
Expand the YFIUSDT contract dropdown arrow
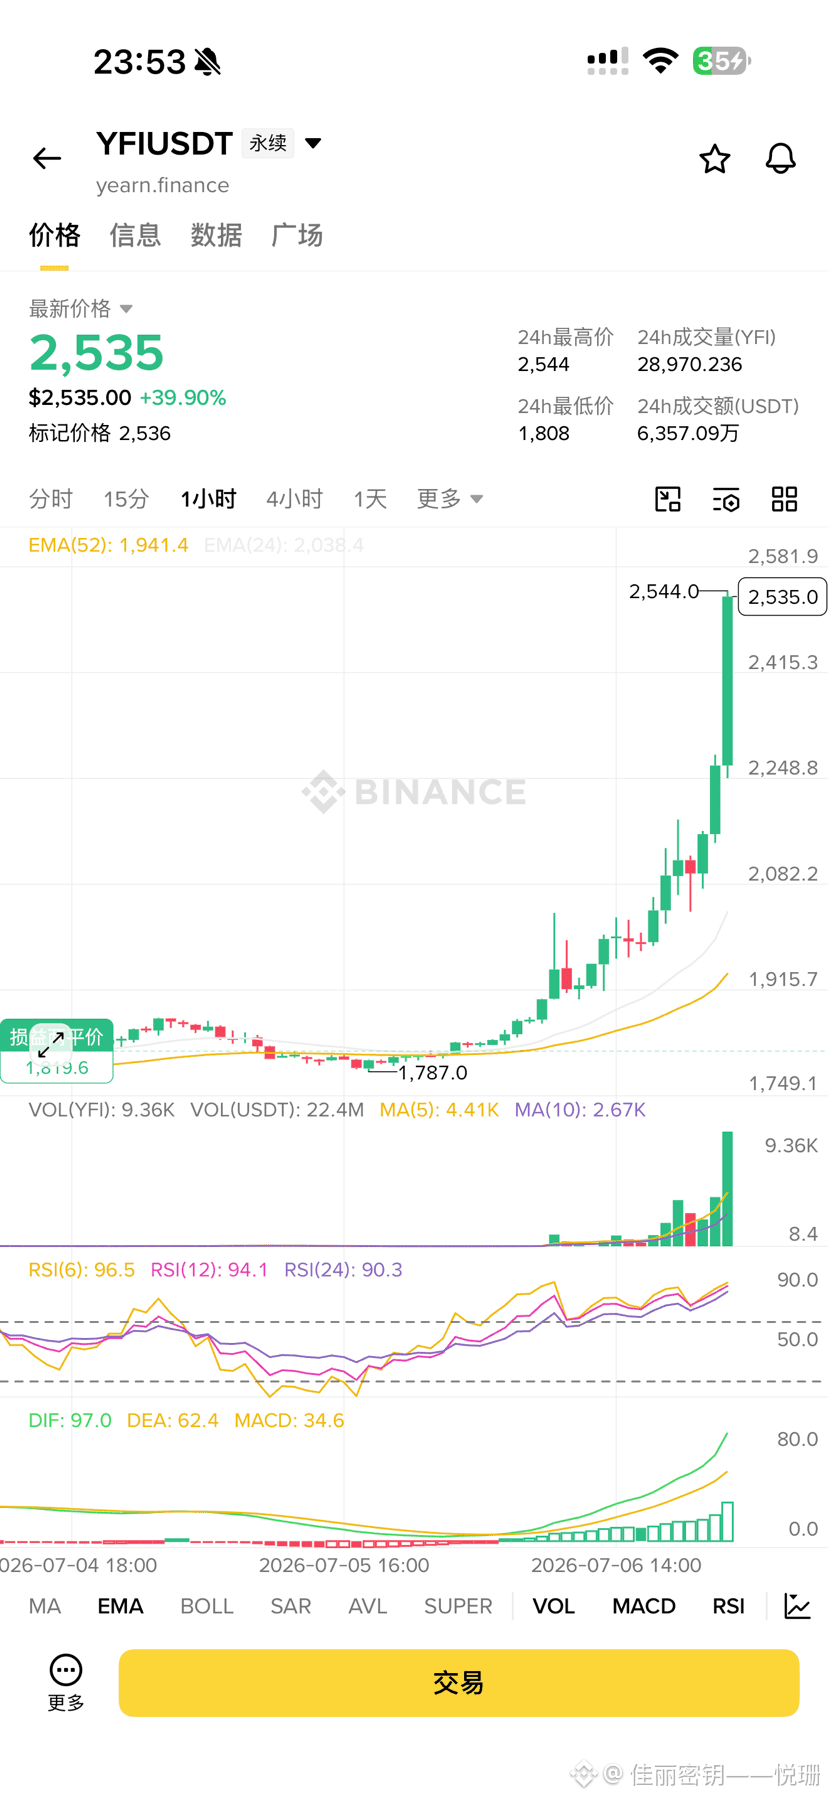pyautogui.click(x=313, y=143)
